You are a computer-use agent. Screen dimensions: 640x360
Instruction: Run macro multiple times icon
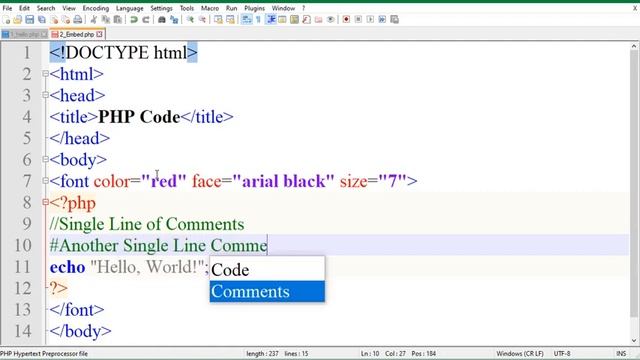pos(382,19)
